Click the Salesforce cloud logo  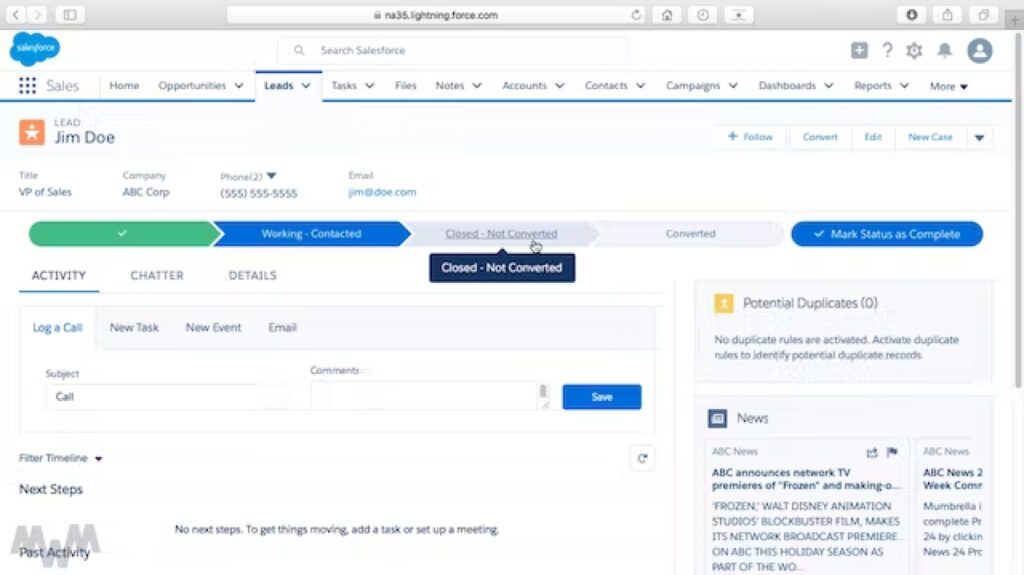pos(35,48)
